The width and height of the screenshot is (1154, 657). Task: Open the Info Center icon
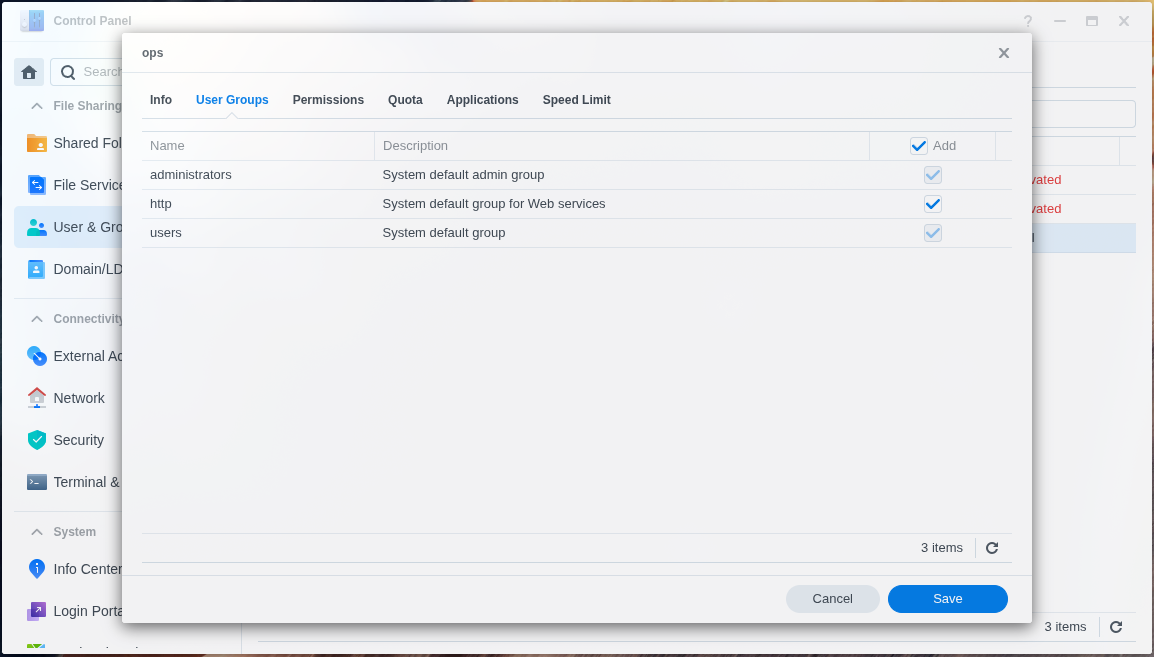click(36, 569)
